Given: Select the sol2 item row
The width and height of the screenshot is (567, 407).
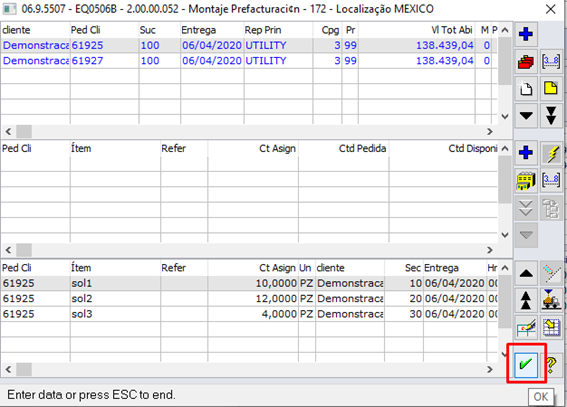Looking at the screenshot, I should (249, 299).
